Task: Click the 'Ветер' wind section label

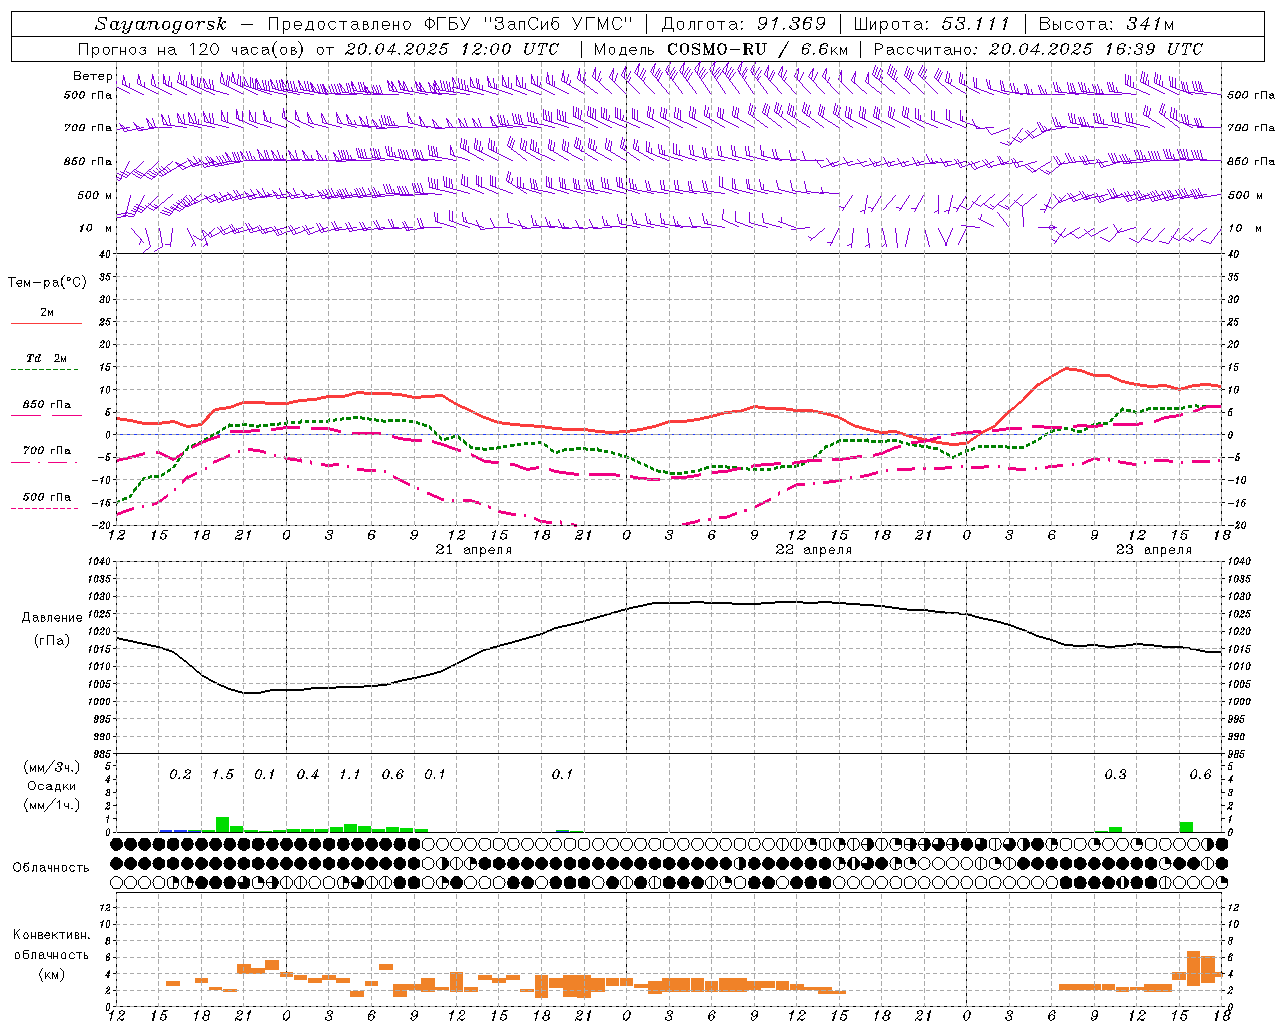Action: (92, 76)
